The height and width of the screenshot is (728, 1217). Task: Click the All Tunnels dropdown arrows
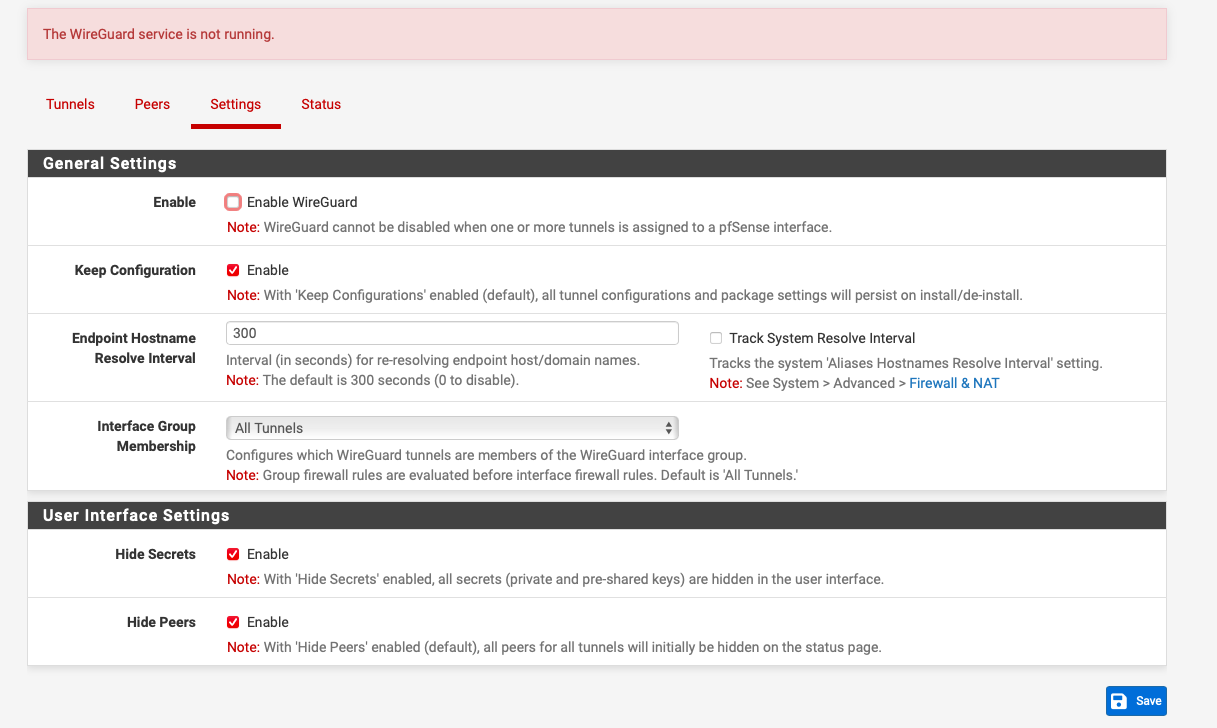coord(668,428)
